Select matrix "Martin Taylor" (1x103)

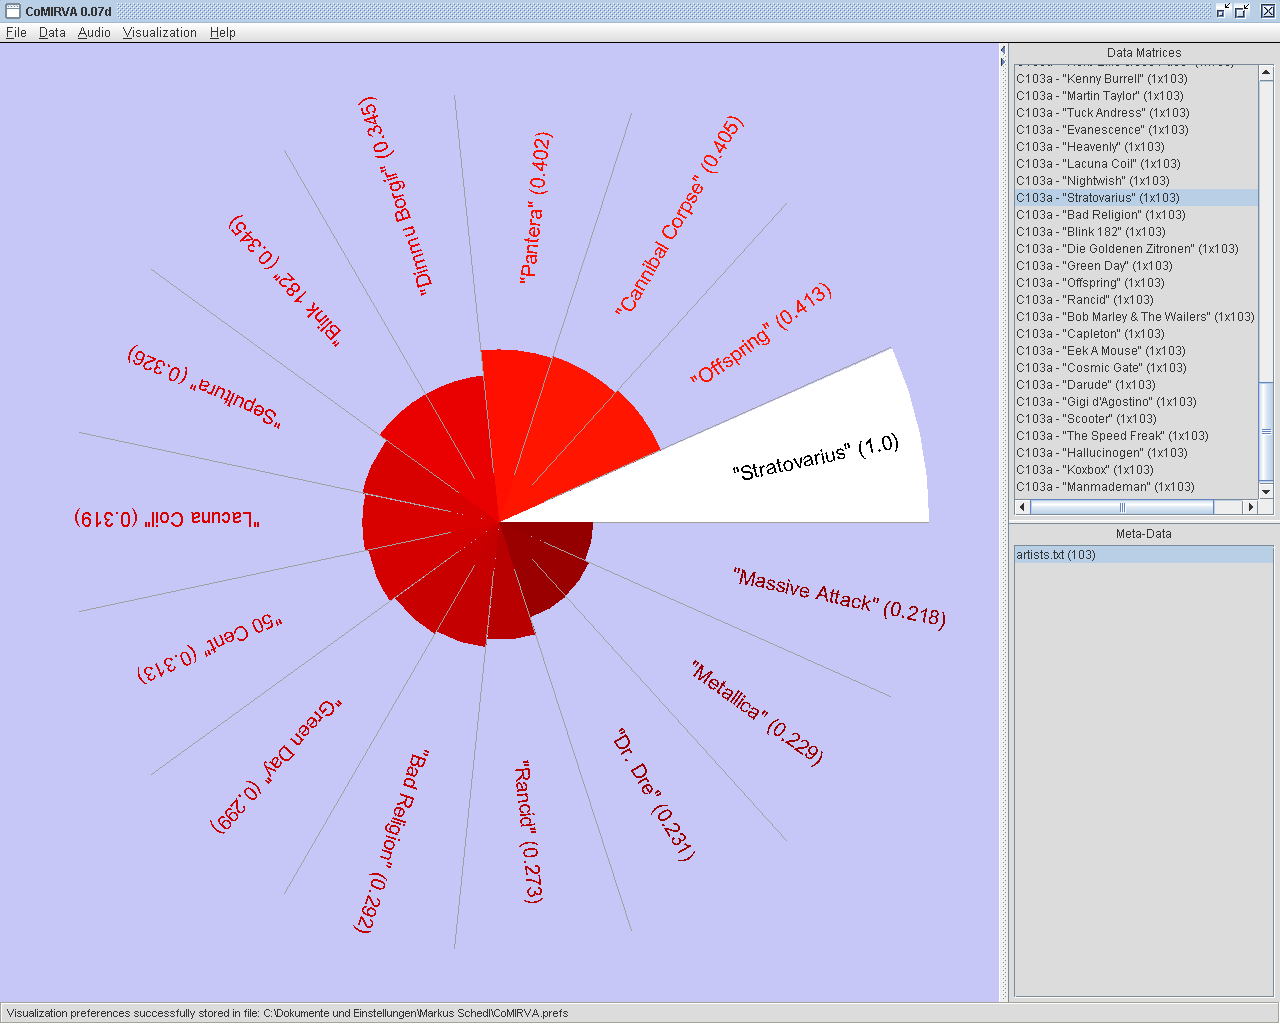click(1136, 96)
